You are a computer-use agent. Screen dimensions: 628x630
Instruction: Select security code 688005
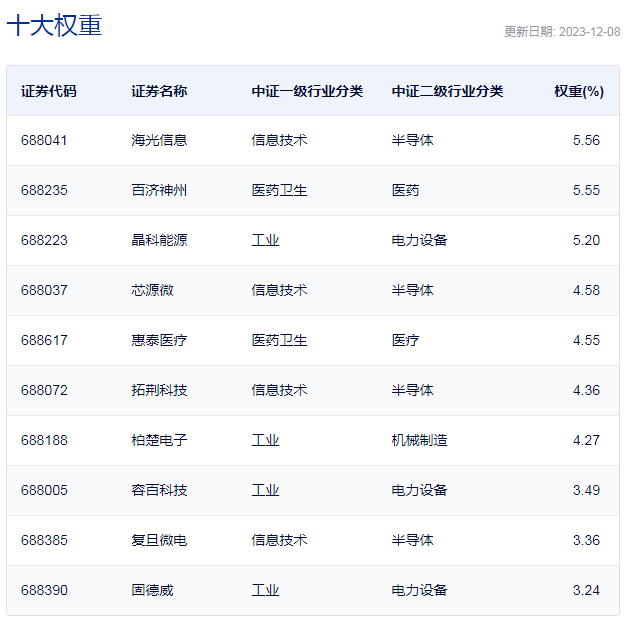[44, 490]
